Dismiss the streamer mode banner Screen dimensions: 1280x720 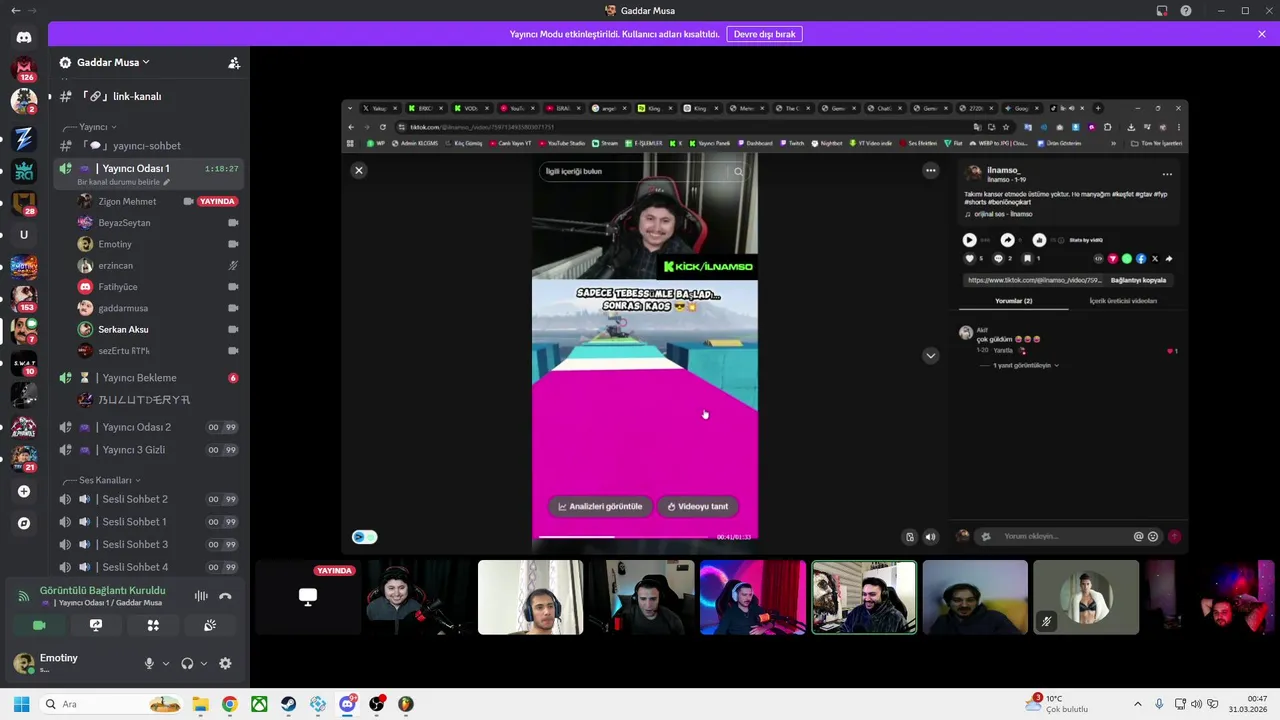point(1262,34)
